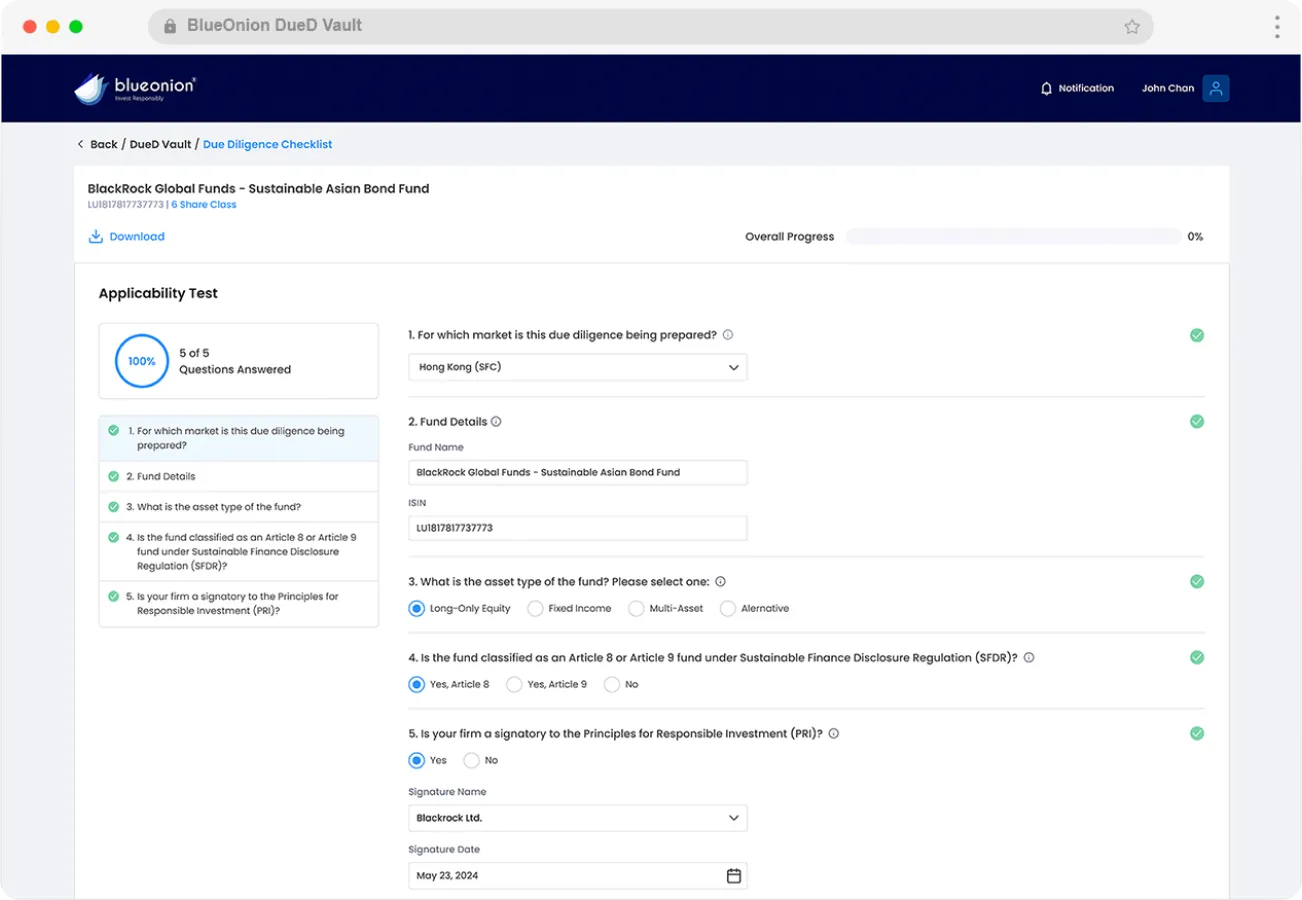Jump to sidebar item 3 asset type

239,507
